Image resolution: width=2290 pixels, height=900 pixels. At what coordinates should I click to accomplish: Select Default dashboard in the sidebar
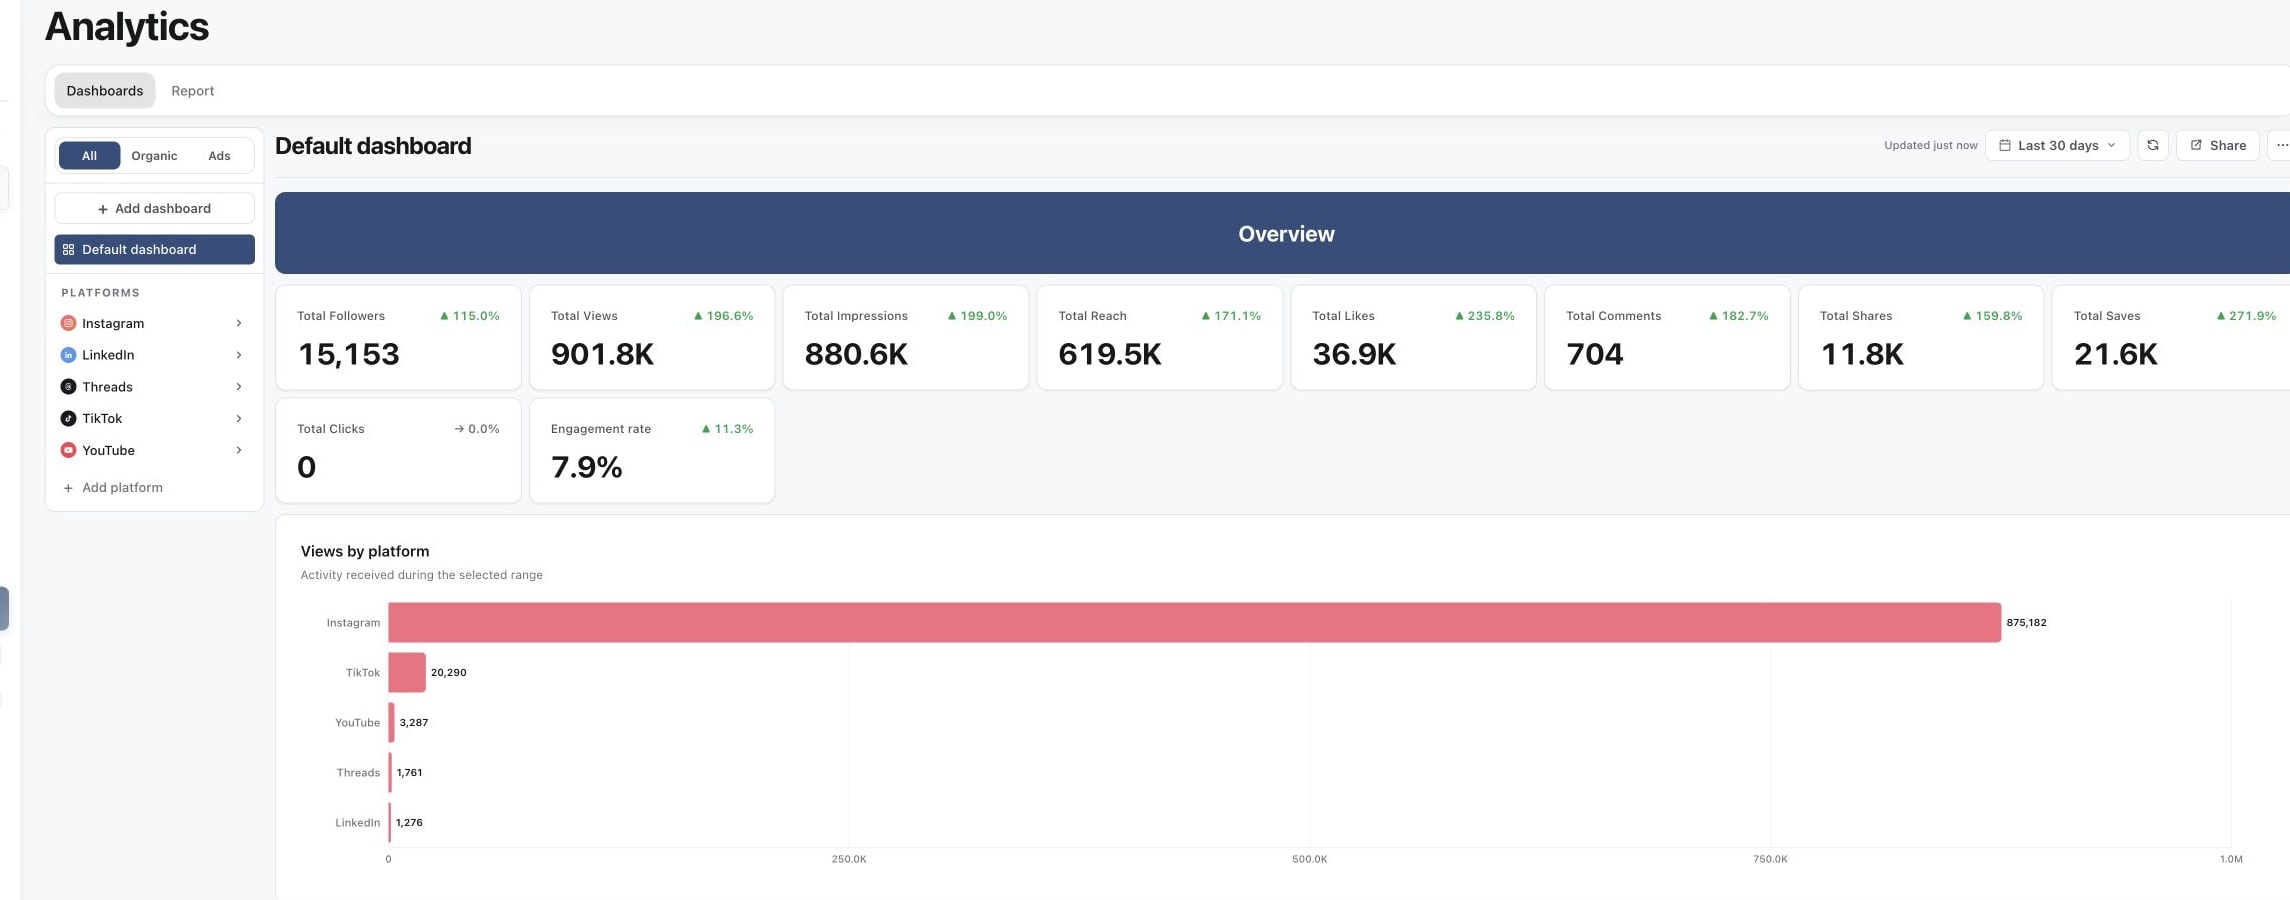[154, 249]
